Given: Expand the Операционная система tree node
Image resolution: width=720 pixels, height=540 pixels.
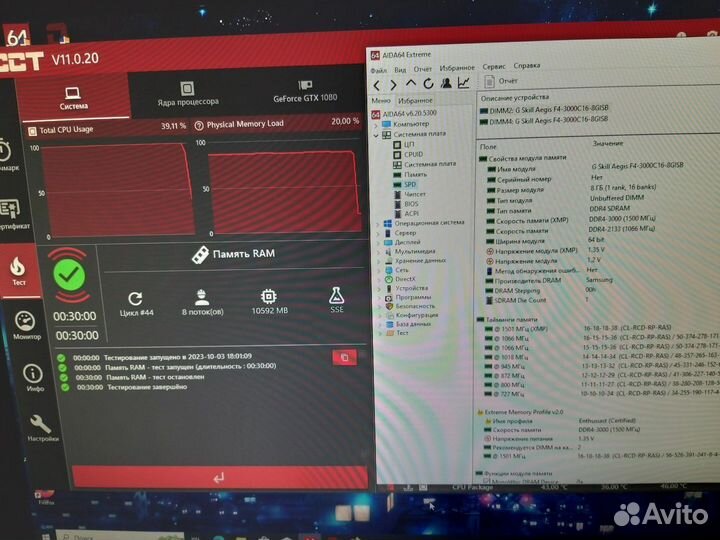Looking at the screenshot, I should point(378,224).
